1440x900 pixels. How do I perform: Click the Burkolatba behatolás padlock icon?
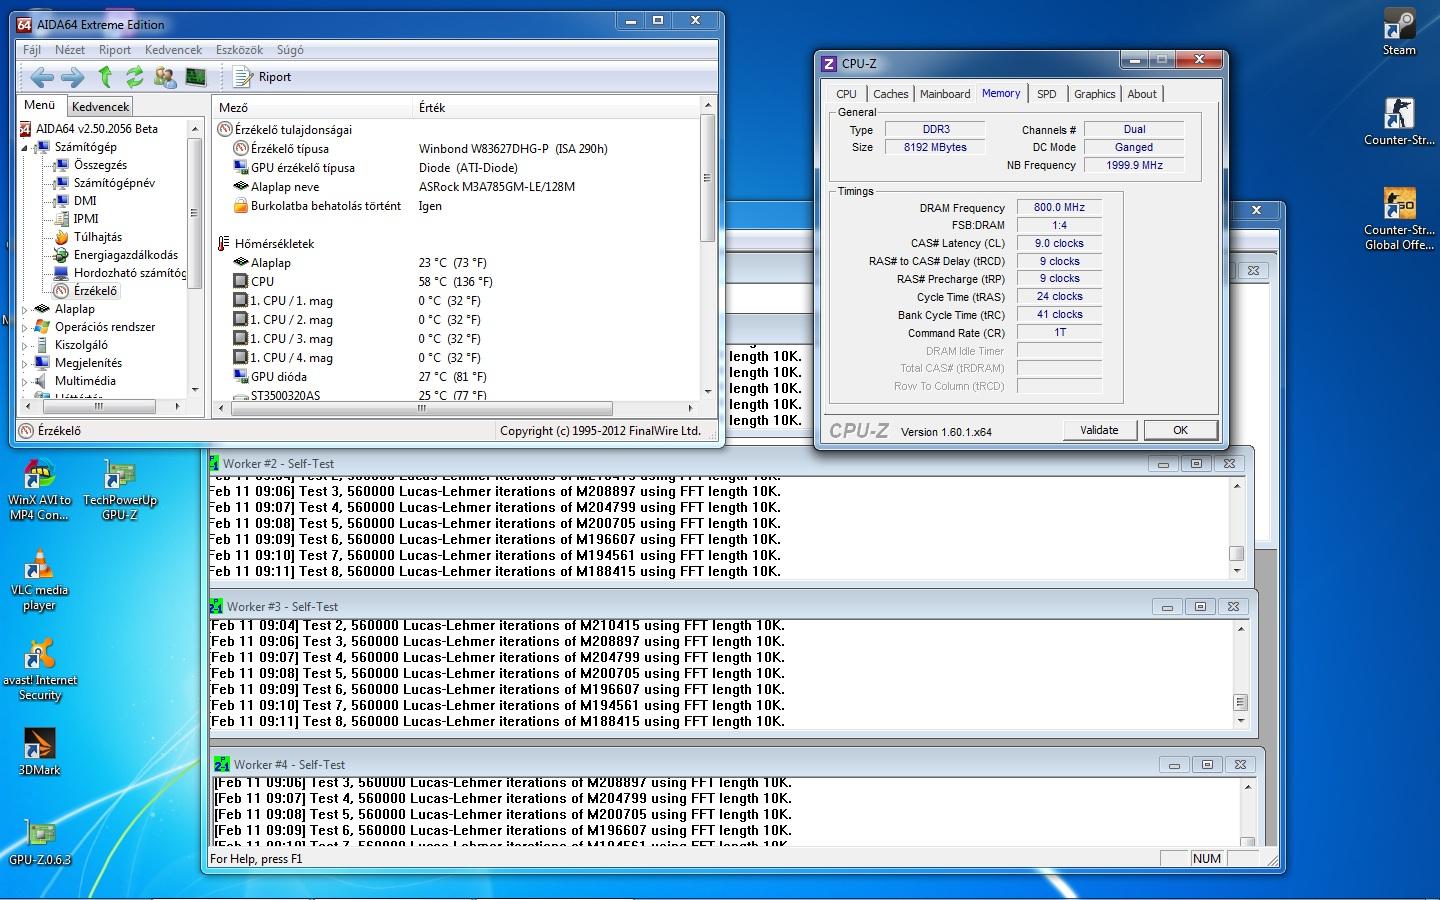(x=240, y=206)
